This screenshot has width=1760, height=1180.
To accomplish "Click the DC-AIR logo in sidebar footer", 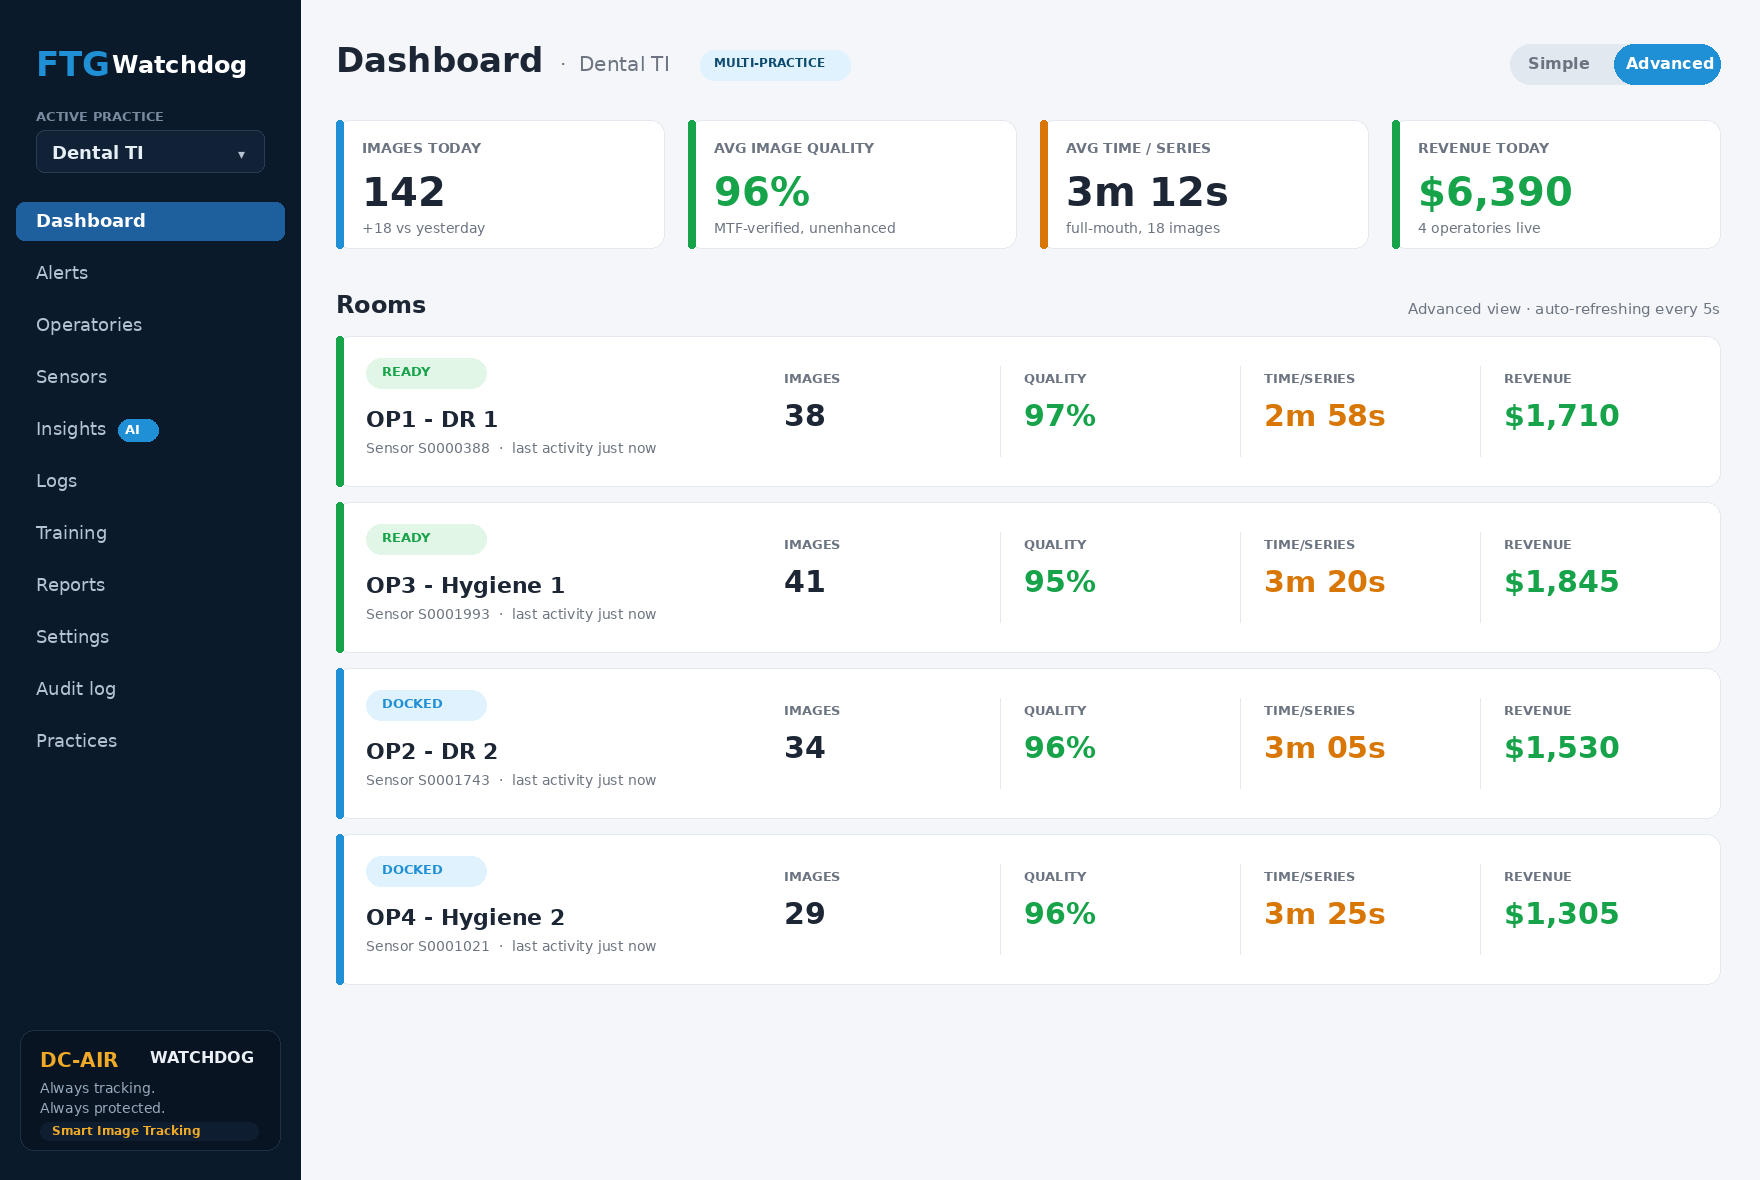I will [x=79, y=1060].
